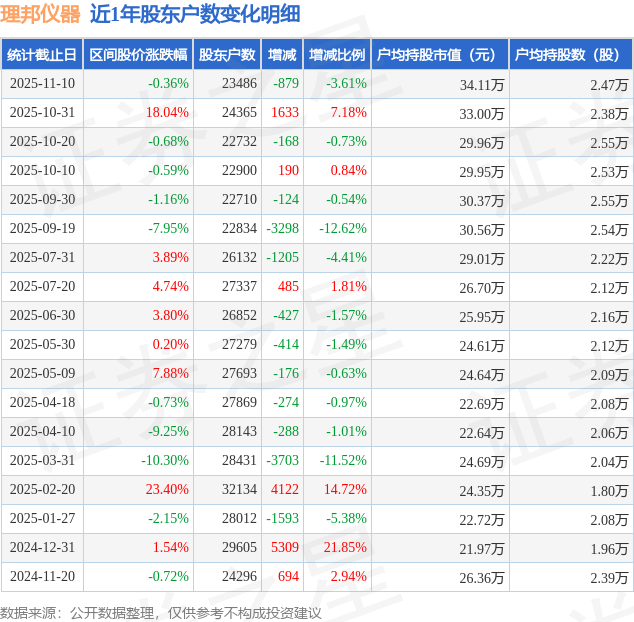
Task: Select the 2025-11-10 date cell
Action: [42, 84]
